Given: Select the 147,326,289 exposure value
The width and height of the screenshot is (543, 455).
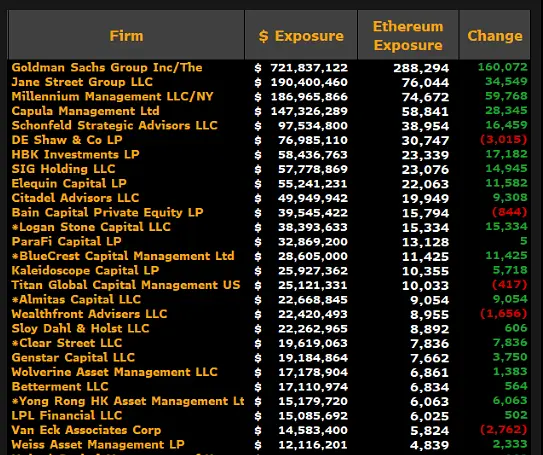Looking at the screenshot, I should tap(309, 111).
